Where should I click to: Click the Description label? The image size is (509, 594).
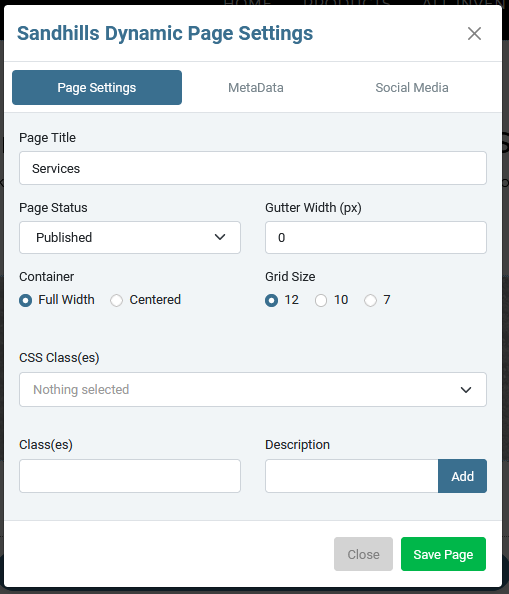(x=297, y=445)
